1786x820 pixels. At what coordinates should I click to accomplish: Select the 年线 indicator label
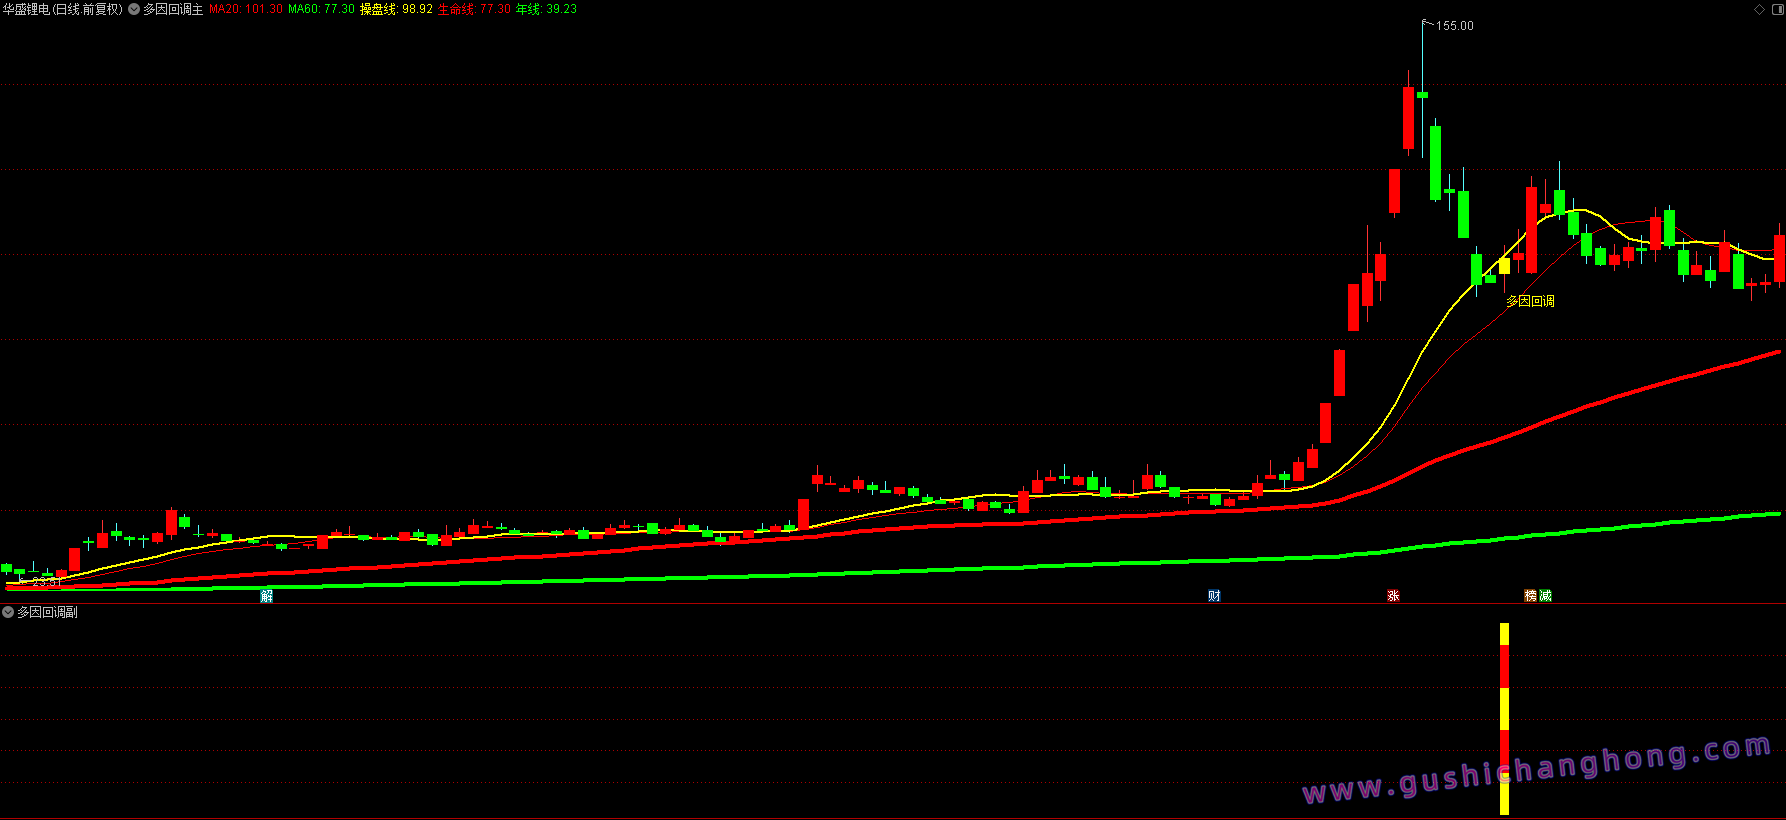546,9
